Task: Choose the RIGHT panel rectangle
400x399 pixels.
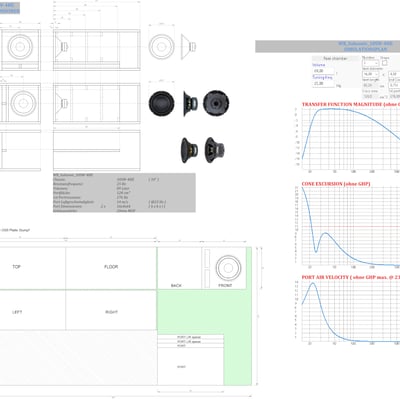Action: tap(111, 310)
